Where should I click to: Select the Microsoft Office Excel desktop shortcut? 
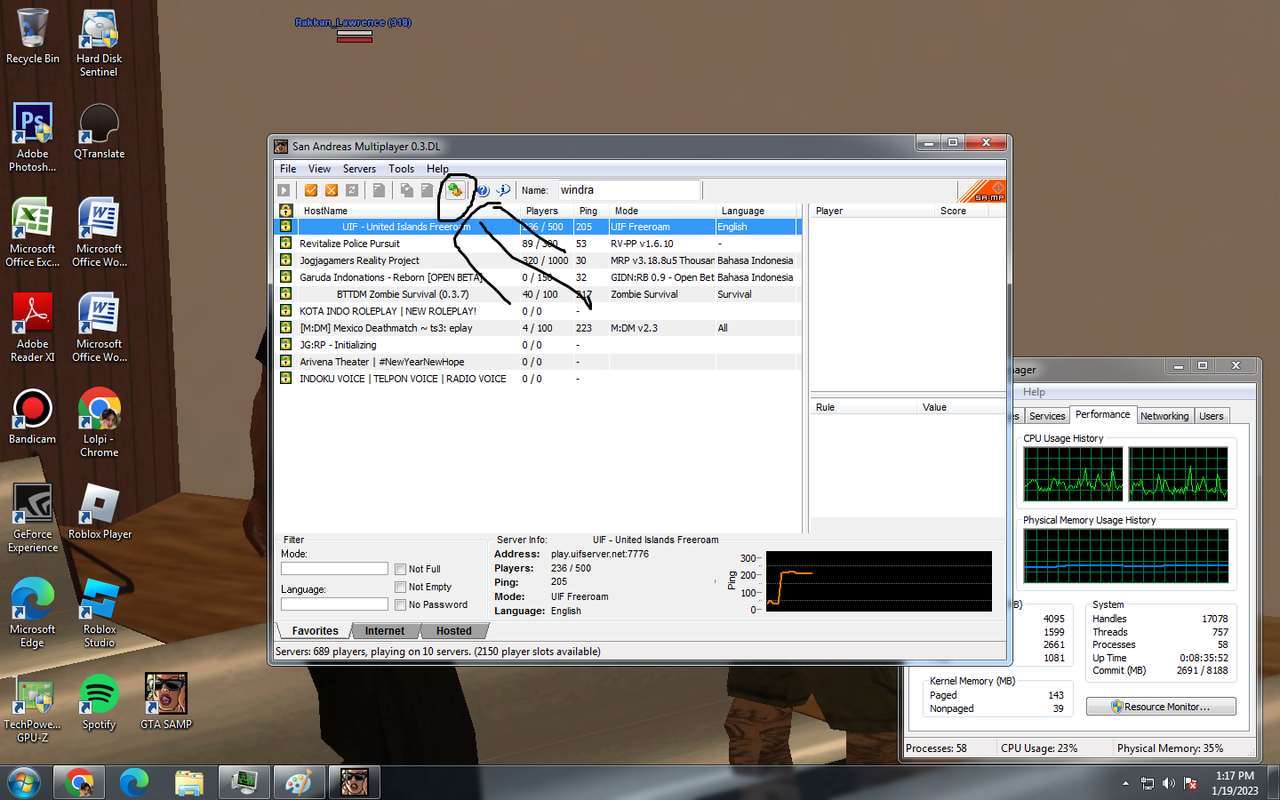(32, 233)
